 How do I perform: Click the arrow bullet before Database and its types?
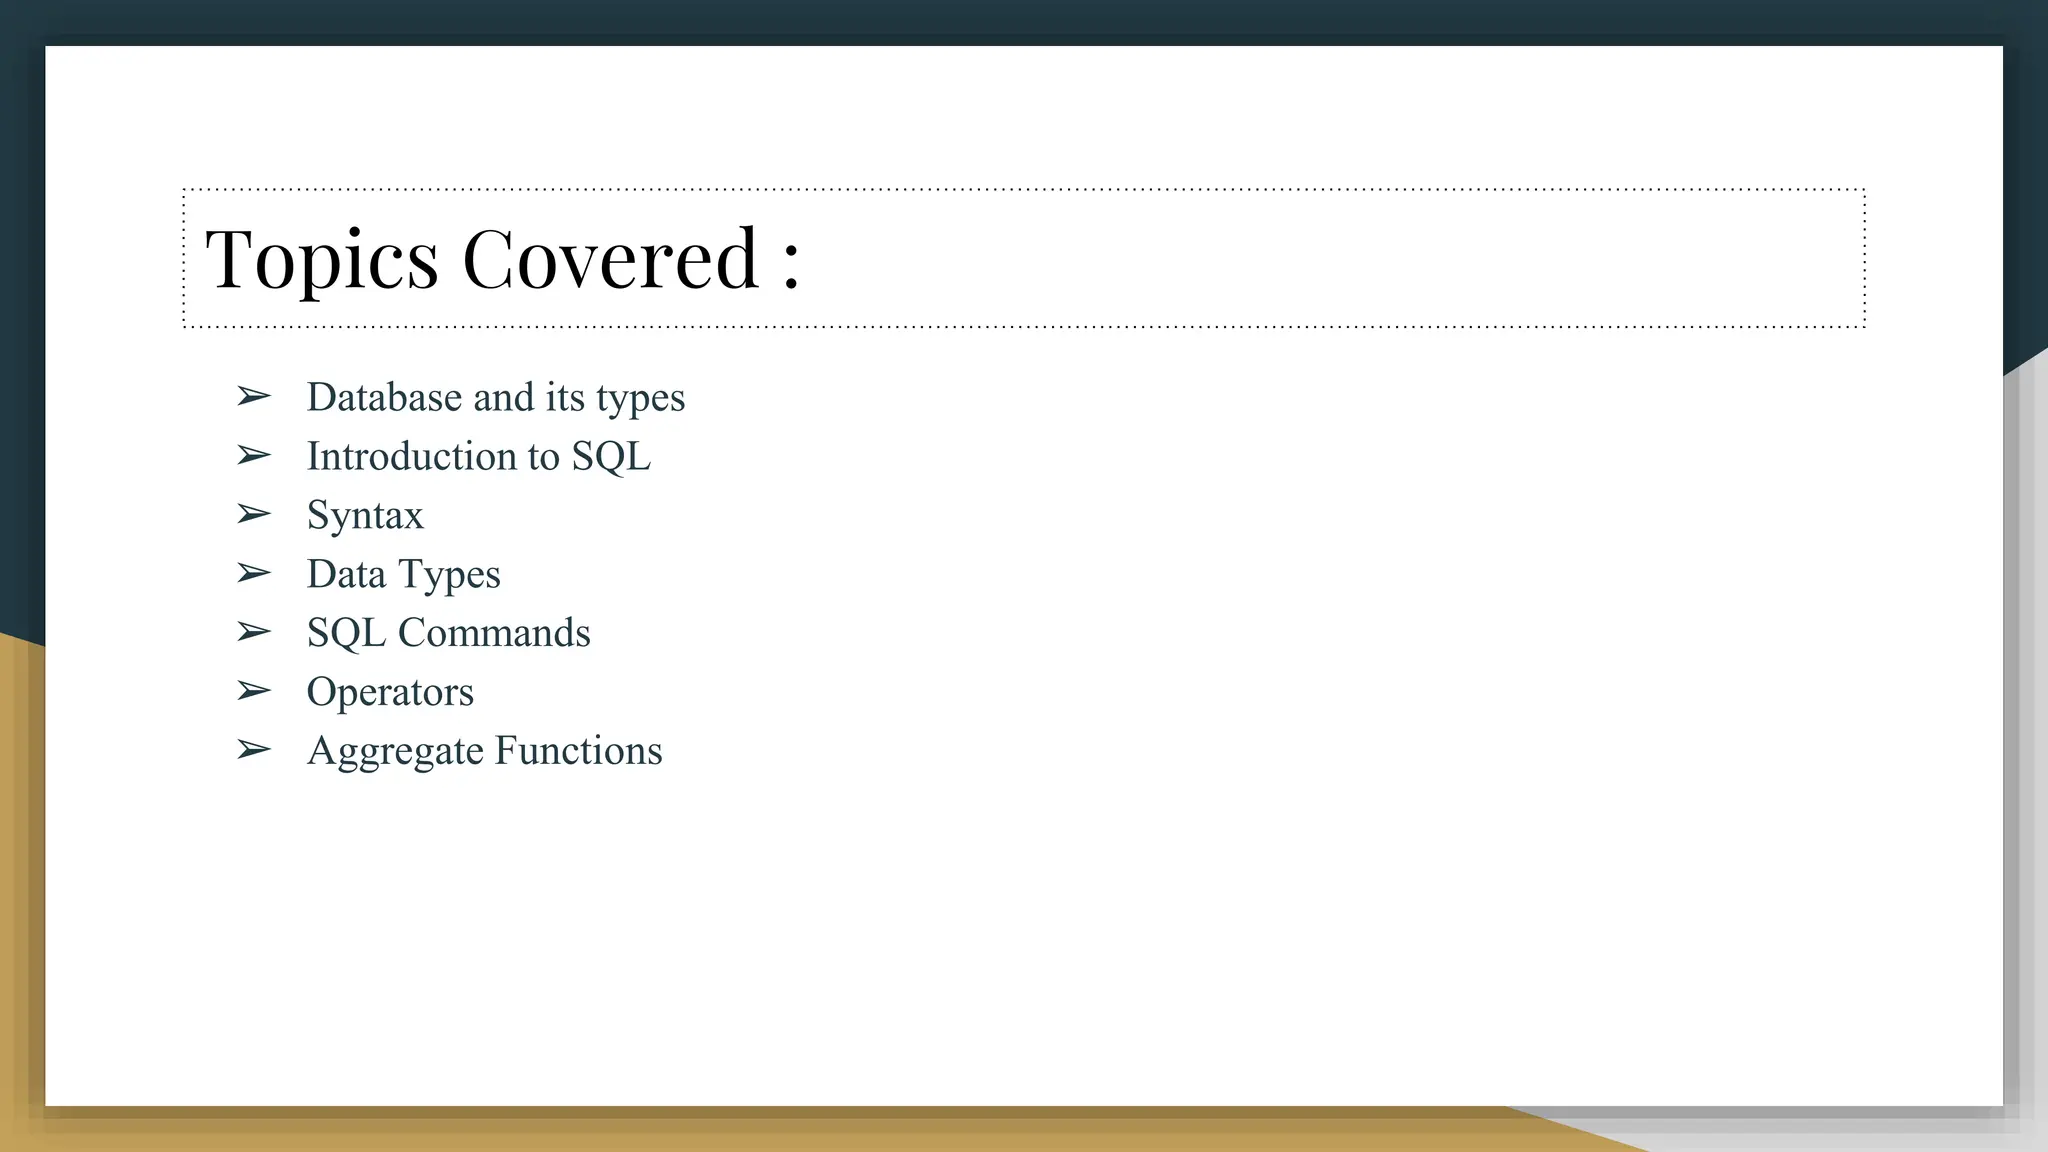[254, 397]
